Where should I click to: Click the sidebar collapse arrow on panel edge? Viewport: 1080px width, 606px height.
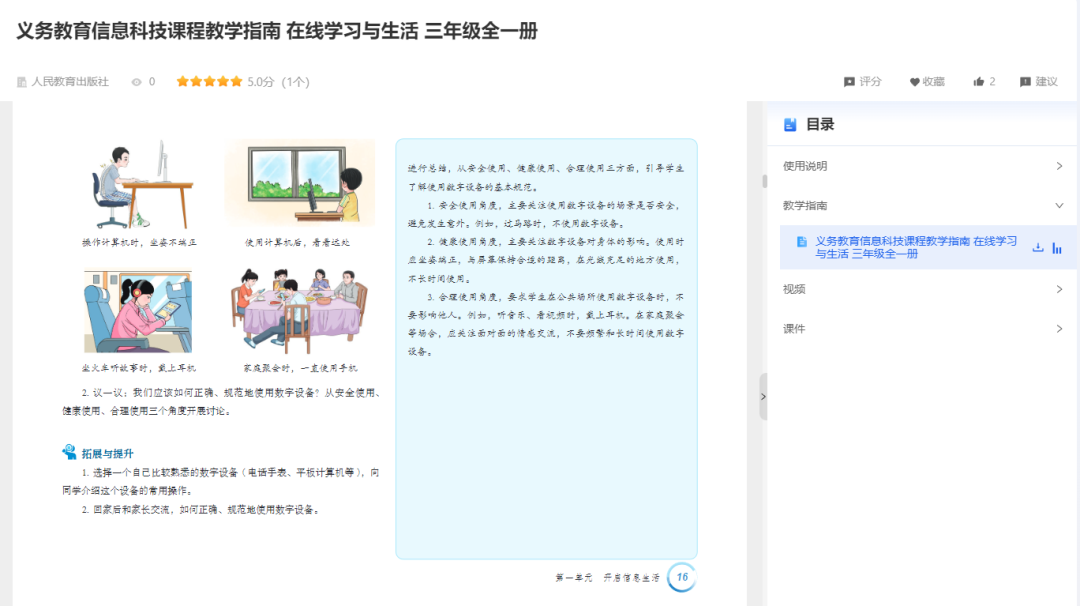click(x=761, y=396)
